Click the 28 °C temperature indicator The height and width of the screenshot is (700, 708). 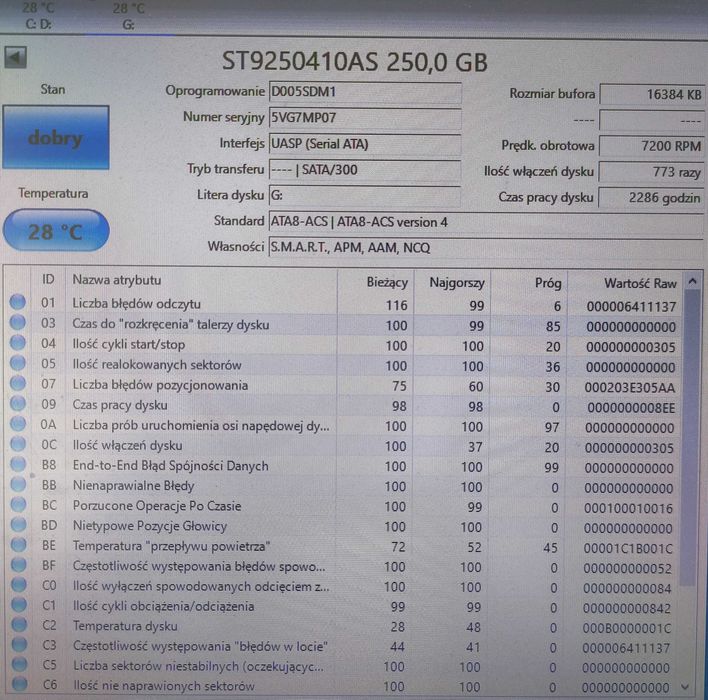coord(56,231)
